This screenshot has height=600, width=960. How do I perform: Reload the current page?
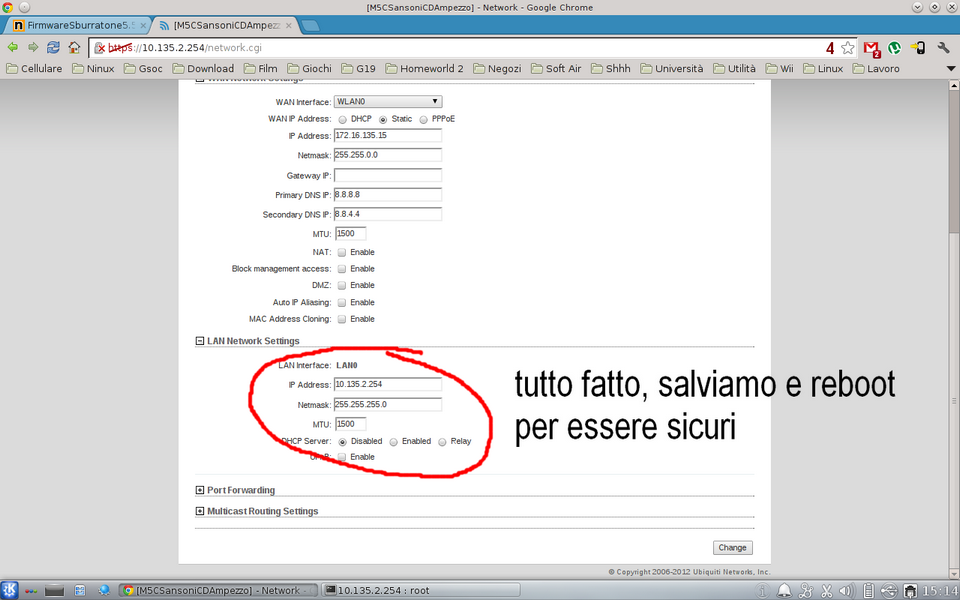click(x=53, y=47)
